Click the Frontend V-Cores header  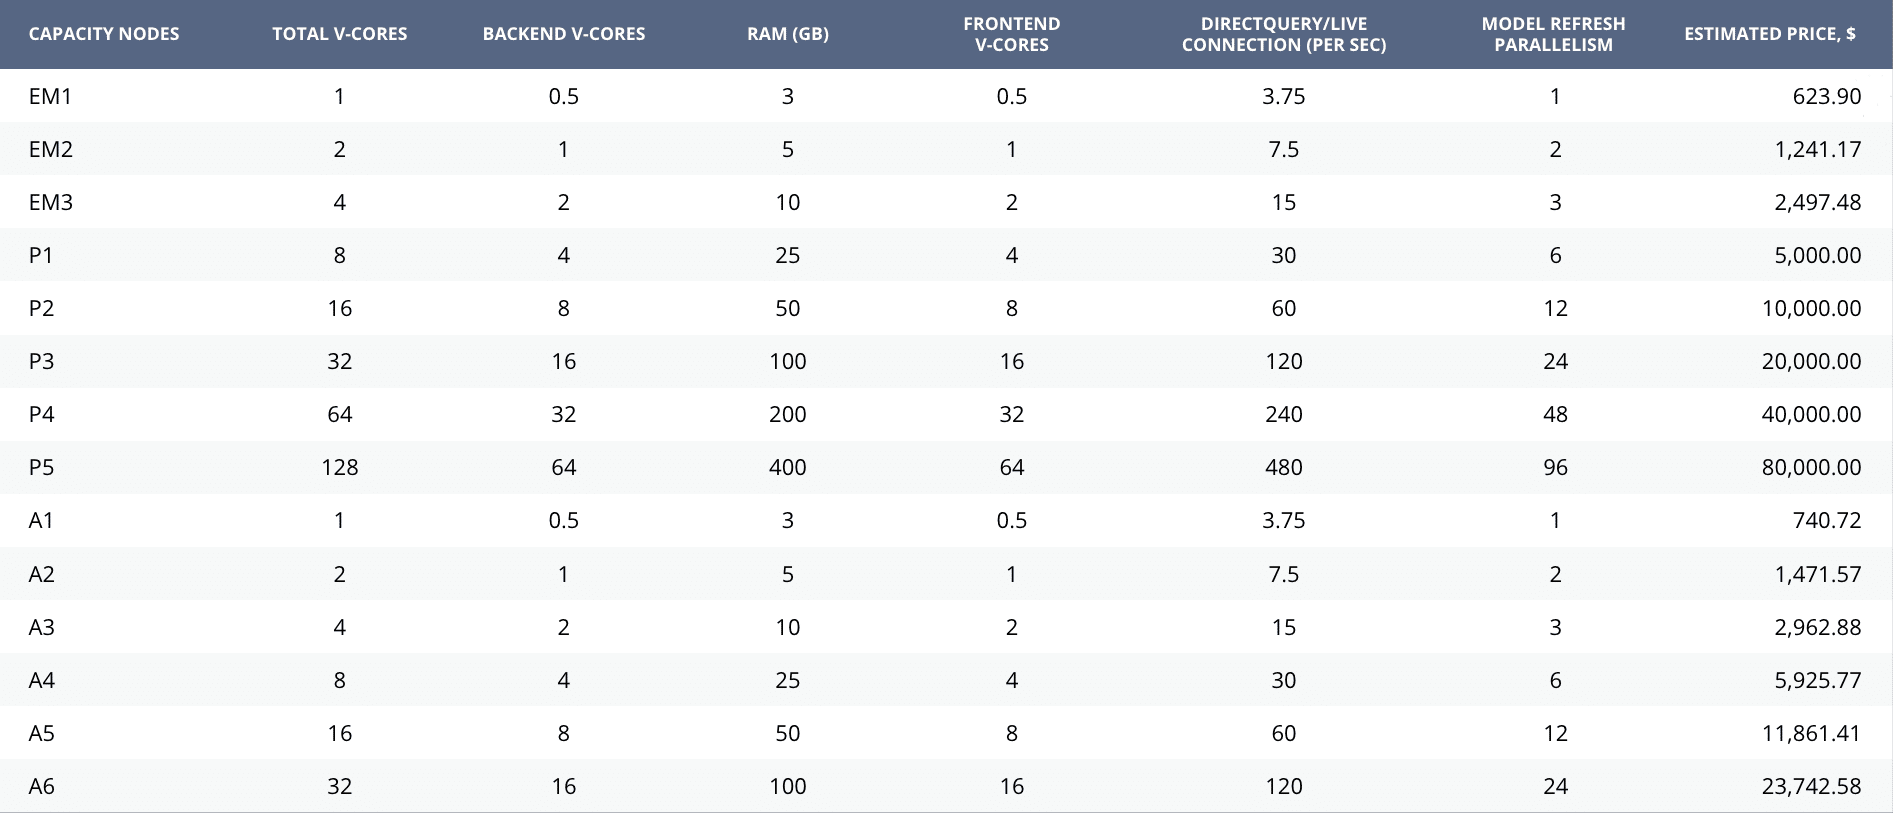1012,34
